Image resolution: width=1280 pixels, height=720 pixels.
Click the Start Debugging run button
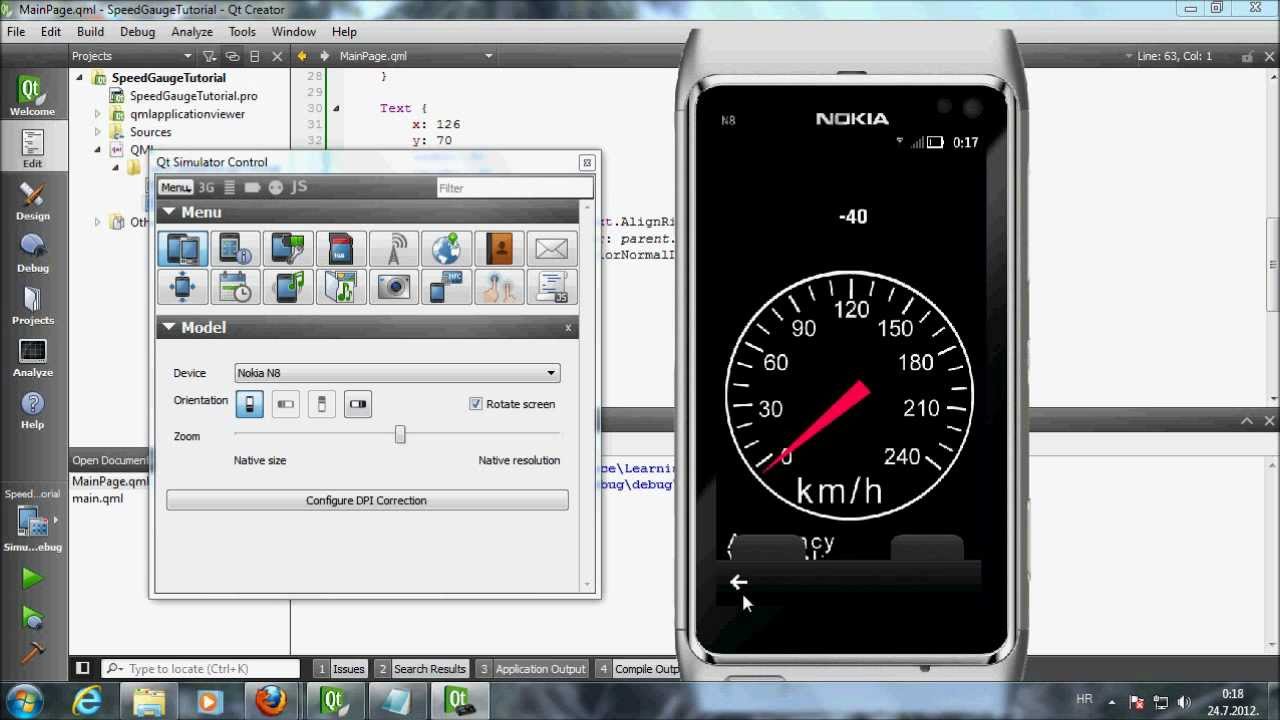tap(32, 617)
